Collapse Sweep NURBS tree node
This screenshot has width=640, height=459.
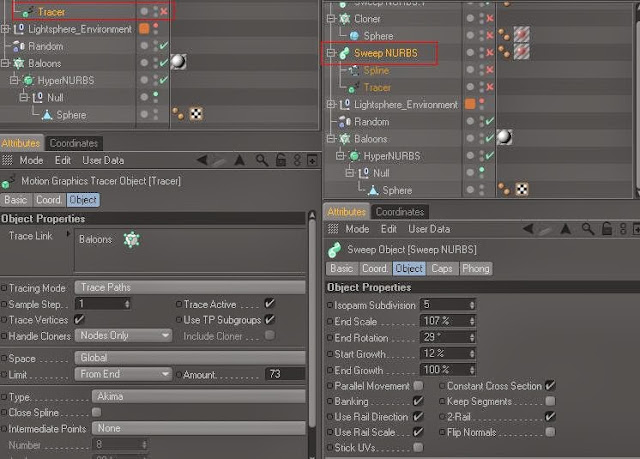(331, 53)
